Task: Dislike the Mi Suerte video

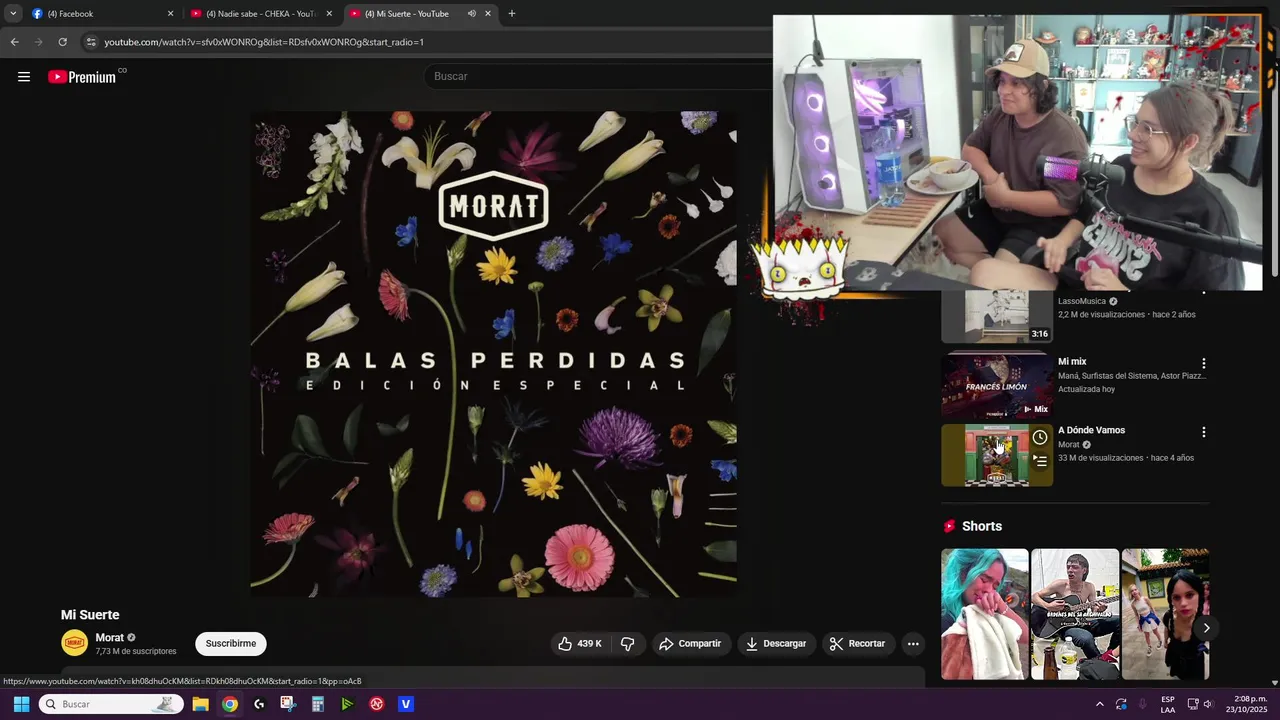Action: [628, 644]
